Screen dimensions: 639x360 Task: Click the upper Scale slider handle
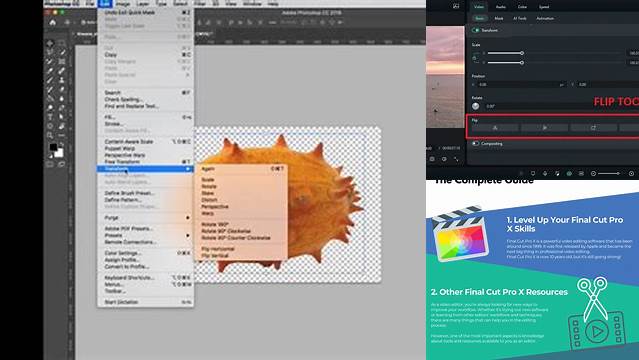point(522,53)
